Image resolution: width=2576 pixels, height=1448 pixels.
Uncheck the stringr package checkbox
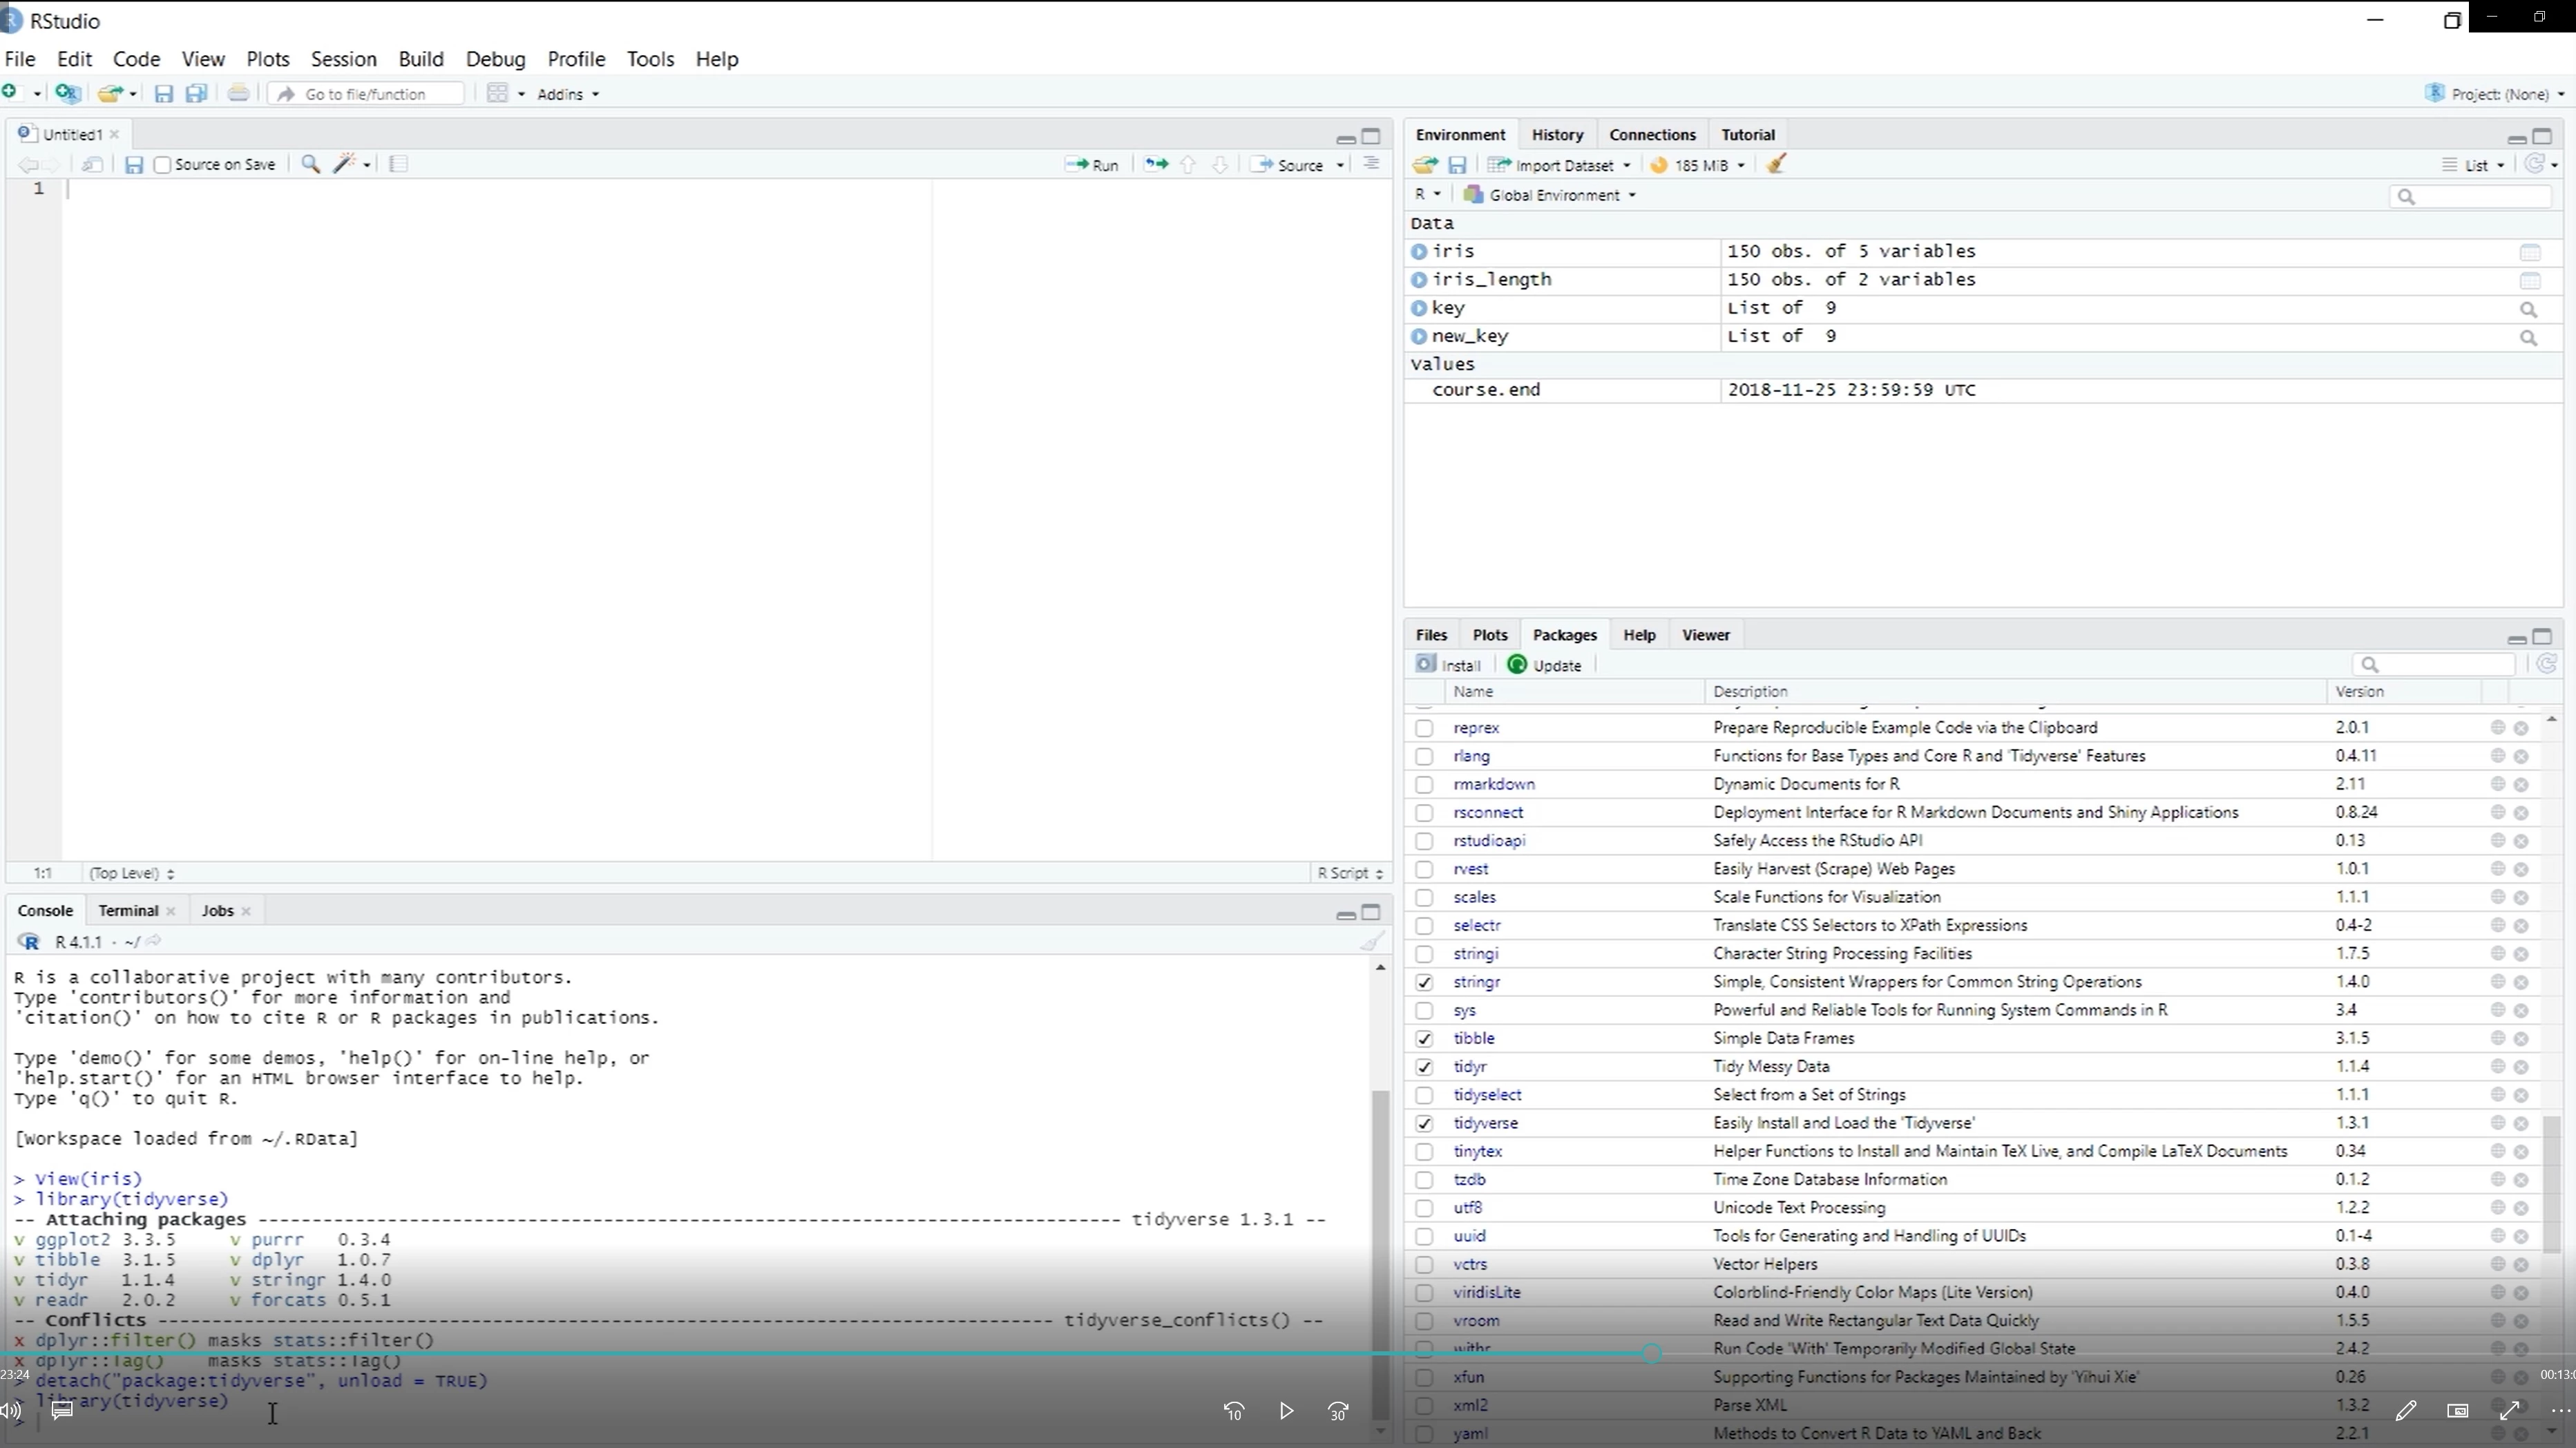1424,982
